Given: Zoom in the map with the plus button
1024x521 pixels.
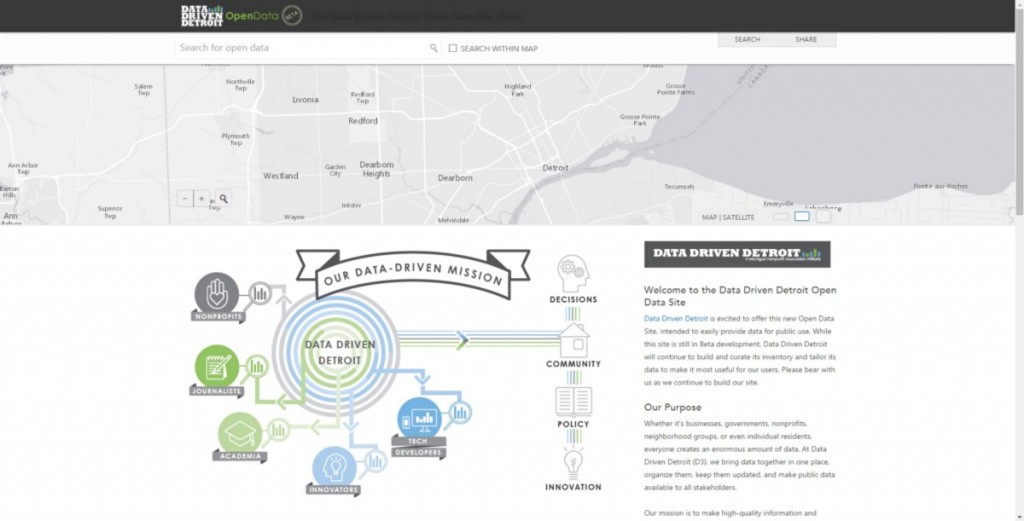Looking at the screenshot, I should pos(202,198).
